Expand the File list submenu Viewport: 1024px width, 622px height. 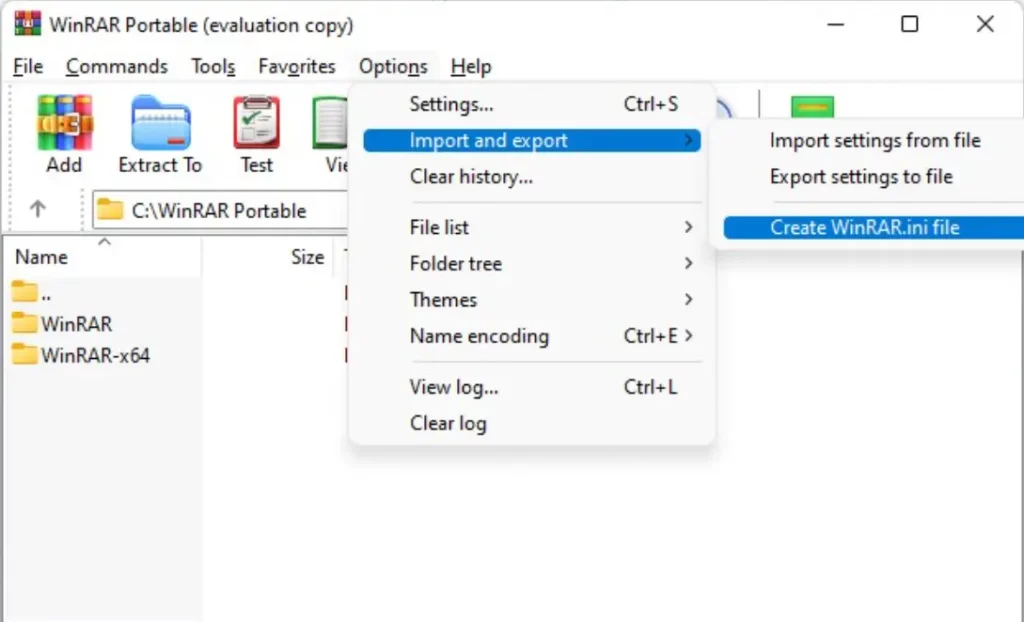(438, 227)
